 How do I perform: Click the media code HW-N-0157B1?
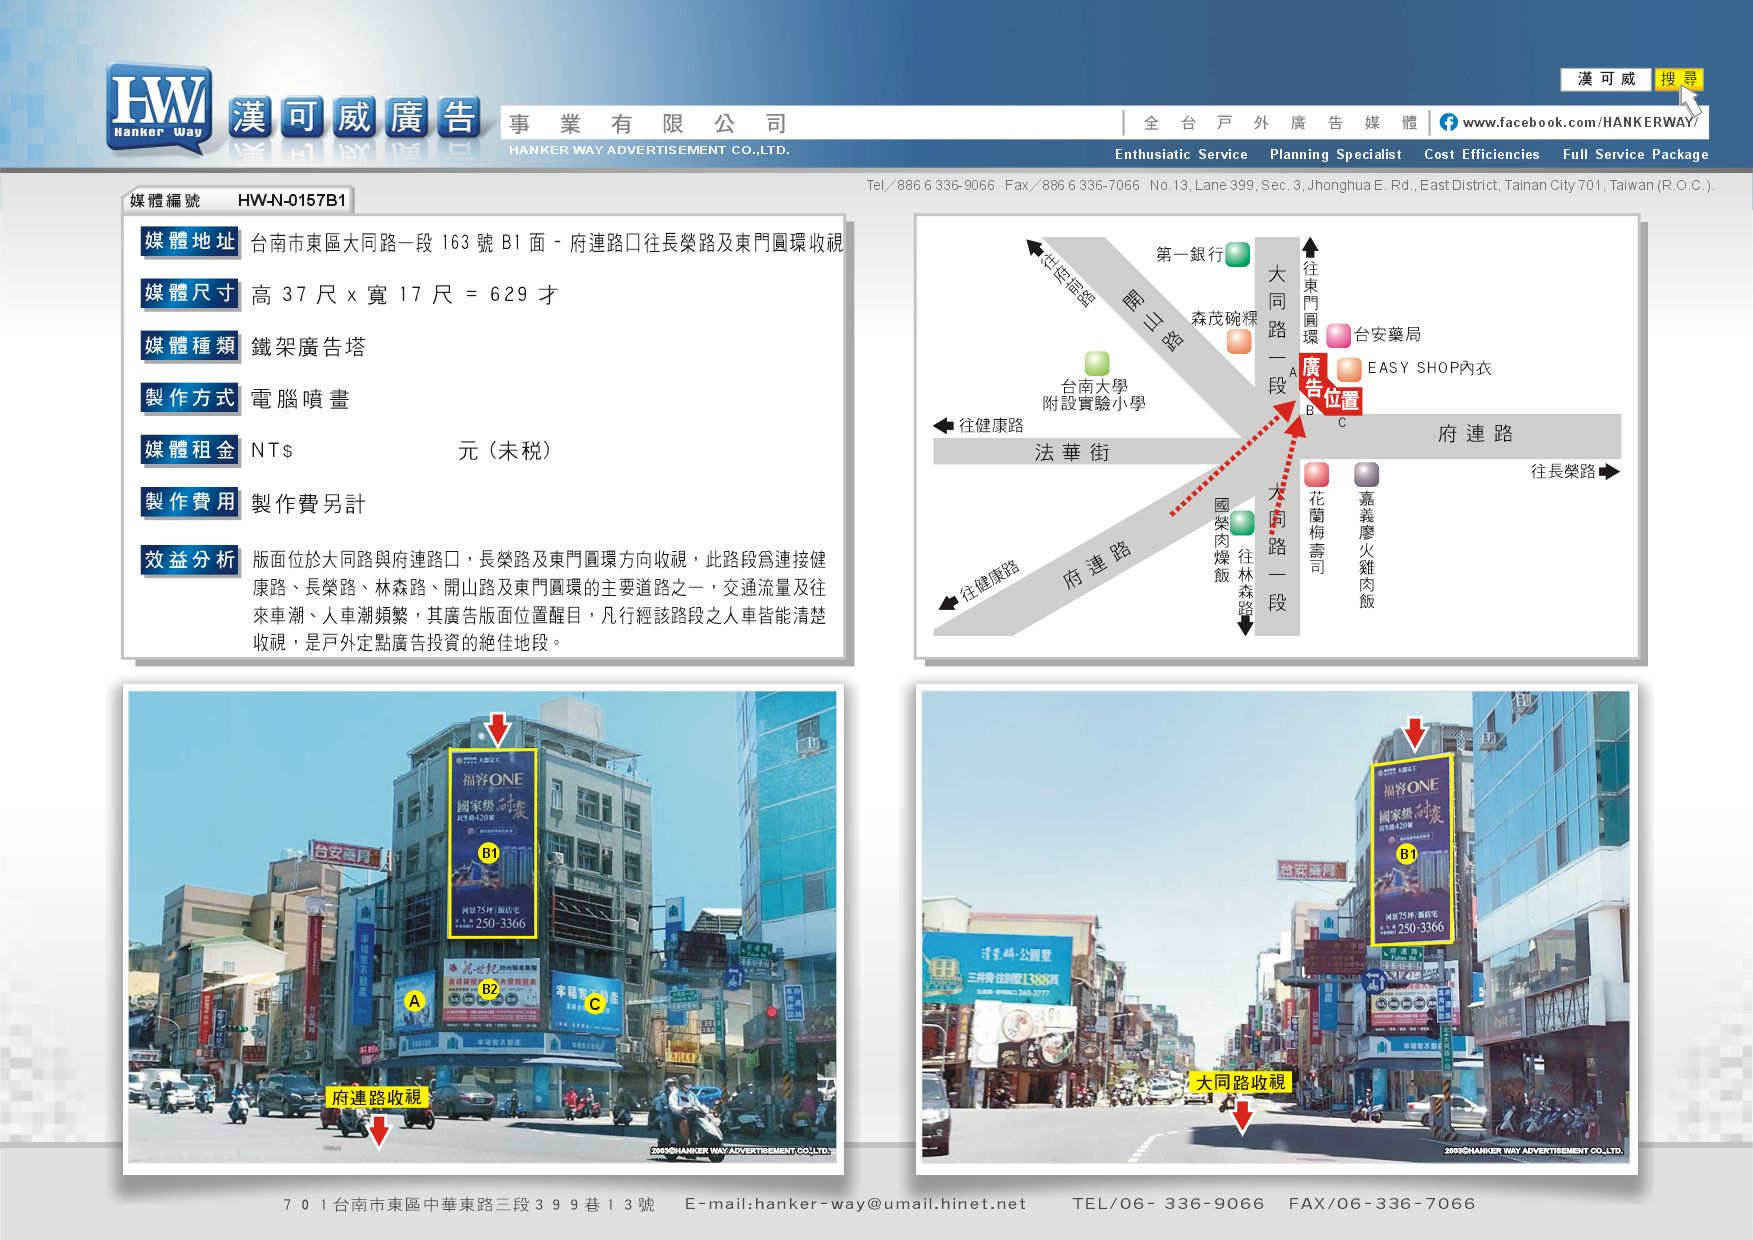point(292,200)
